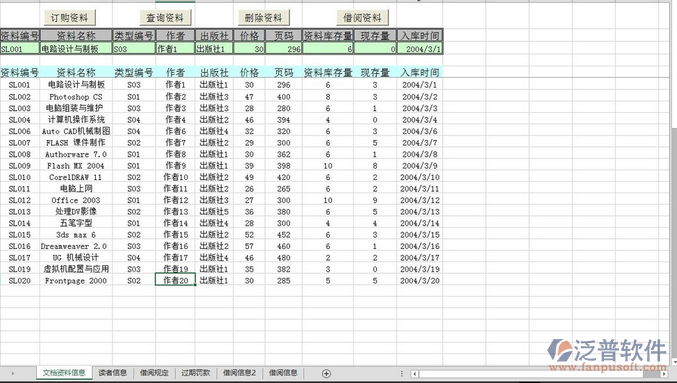Click the 订购资料 button
The height and width of the screenshot is (383, 677).
click(x=70, y=18)
